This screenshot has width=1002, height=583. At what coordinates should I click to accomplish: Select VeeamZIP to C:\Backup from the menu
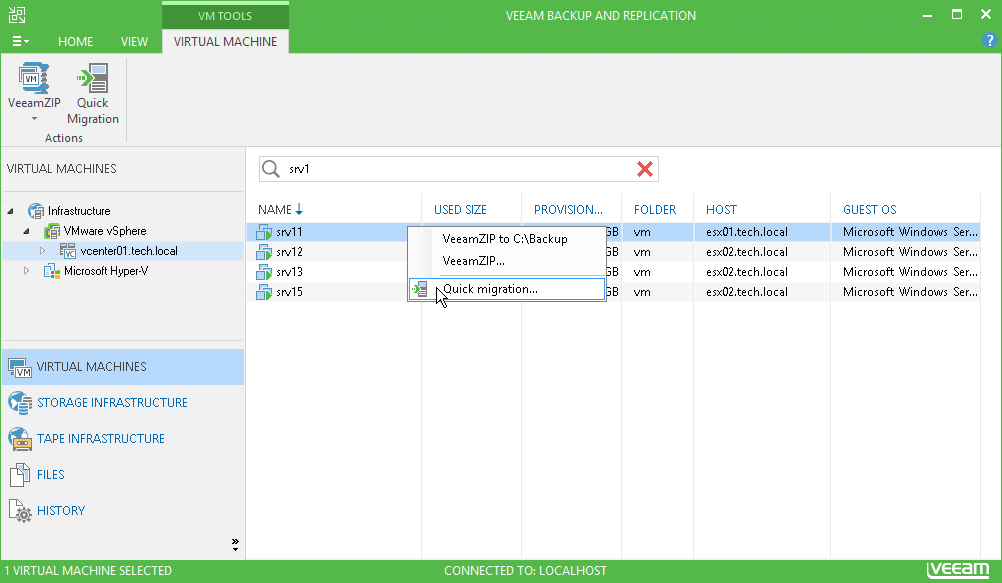click(504, 239)
